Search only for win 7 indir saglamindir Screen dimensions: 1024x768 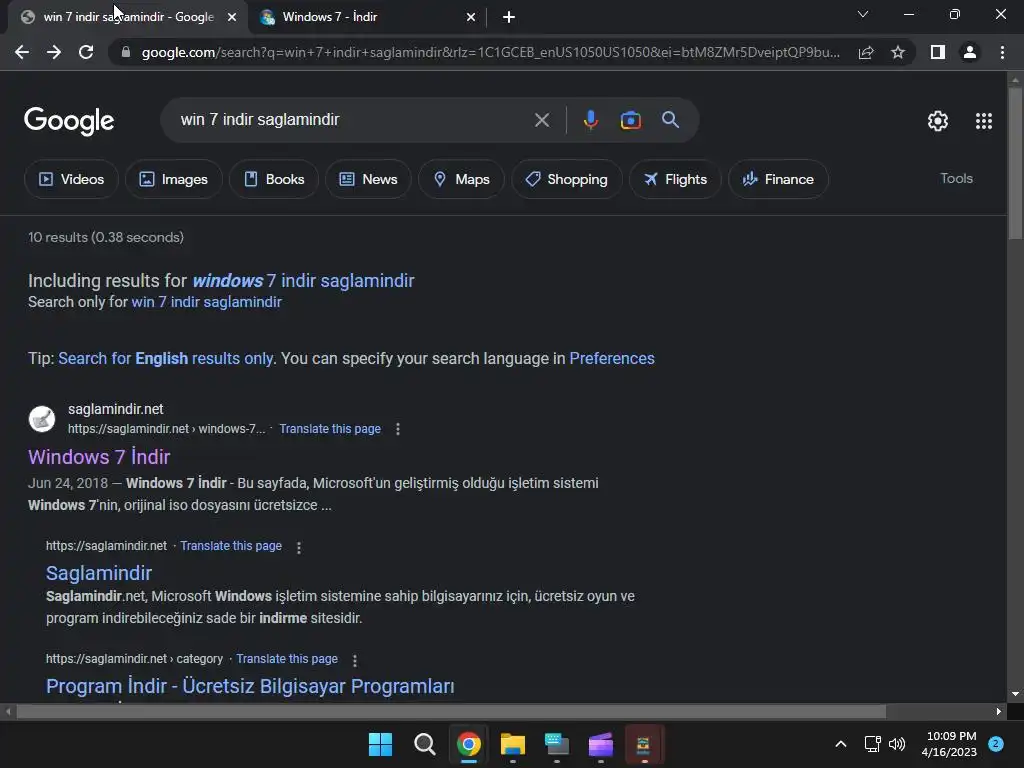206,302
